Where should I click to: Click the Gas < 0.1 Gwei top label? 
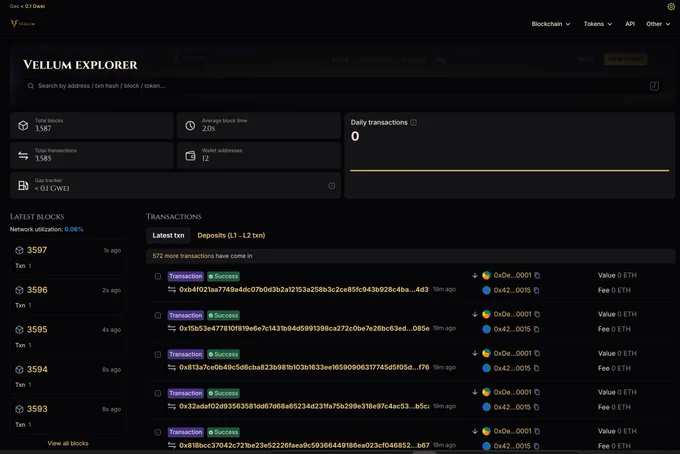click(x=27, y=6)
